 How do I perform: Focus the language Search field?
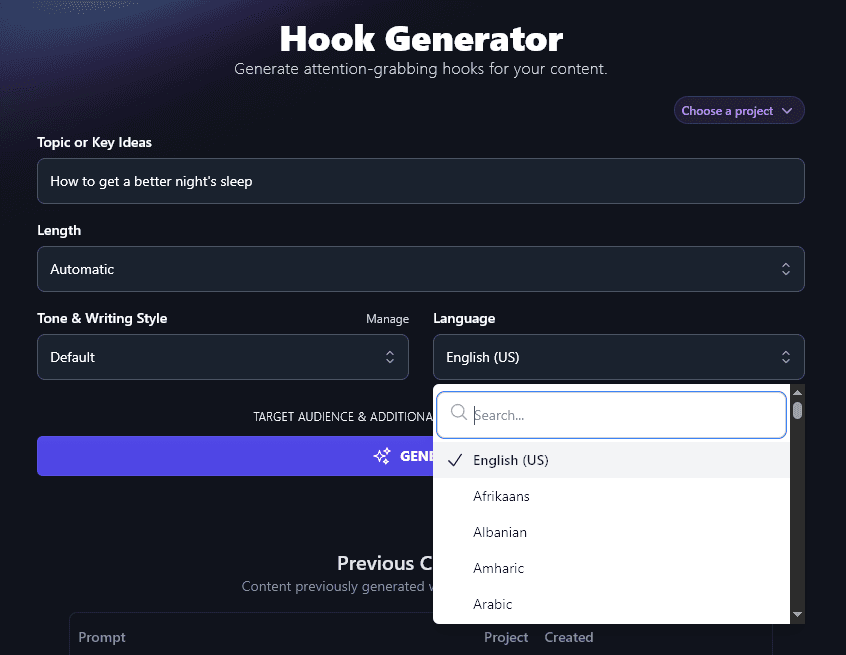tap(610, 412)
